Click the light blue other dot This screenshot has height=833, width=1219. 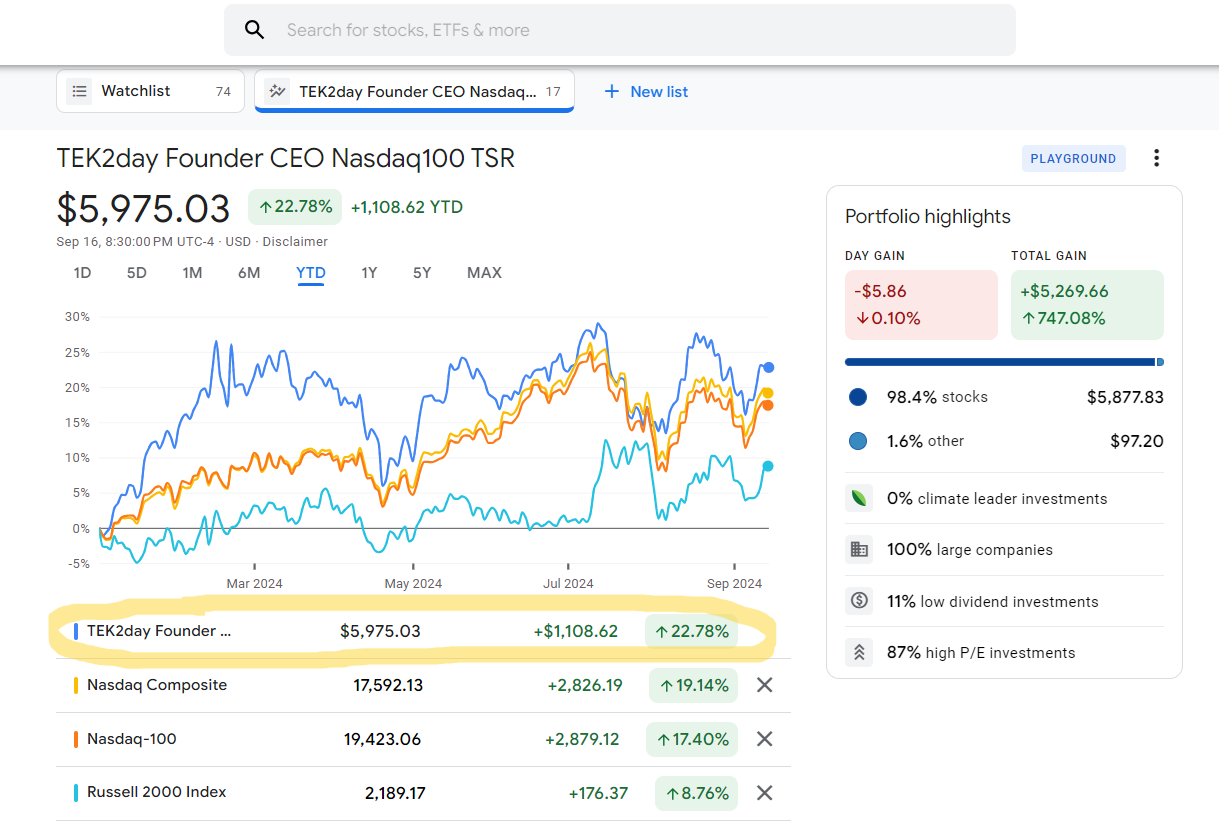(x=857, y=441)
